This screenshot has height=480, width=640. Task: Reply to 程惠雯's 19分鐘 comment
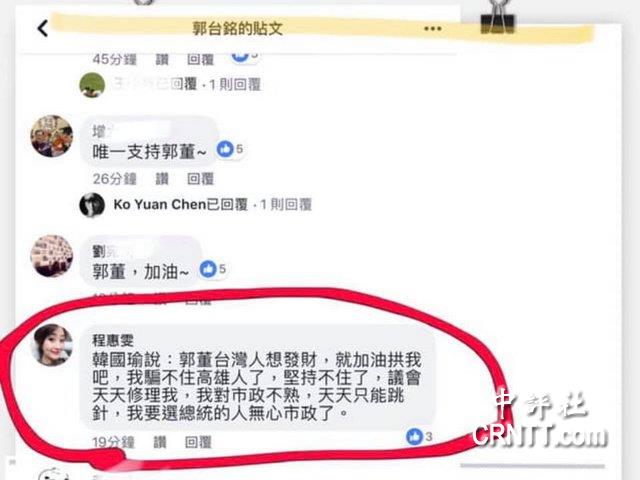[198, 442]
